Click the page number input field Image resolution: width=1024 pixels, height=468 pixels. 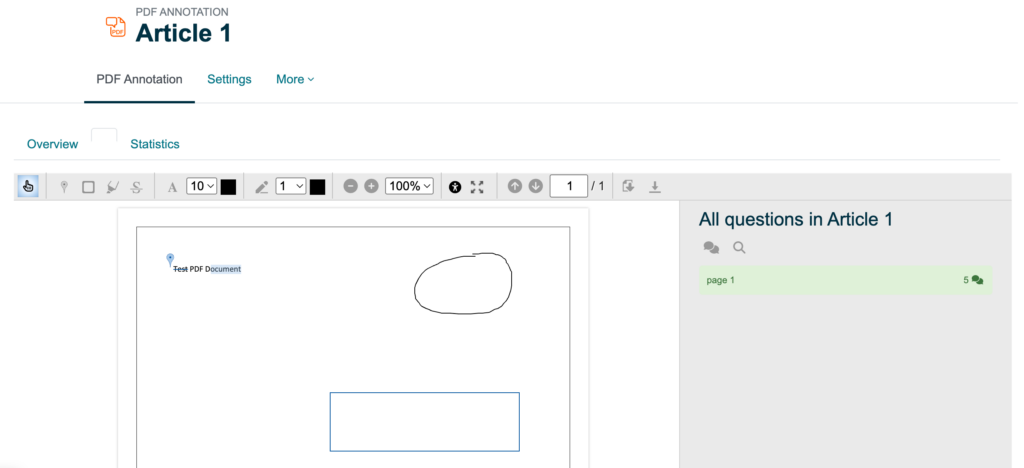pyautogui.click(x=568, y=186)
